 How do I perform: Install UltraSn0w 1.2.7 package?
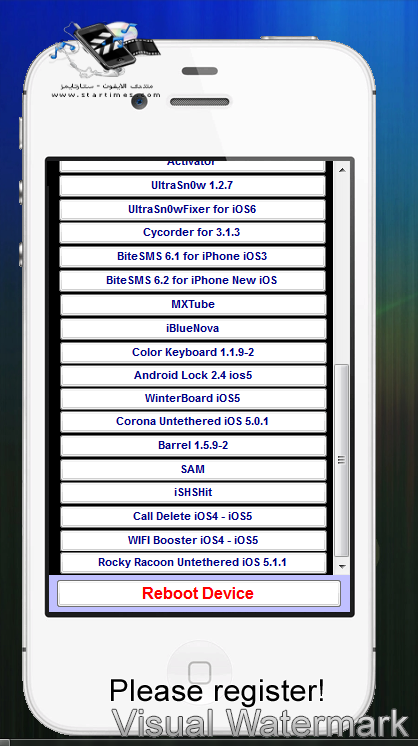[x=193, y=186]
